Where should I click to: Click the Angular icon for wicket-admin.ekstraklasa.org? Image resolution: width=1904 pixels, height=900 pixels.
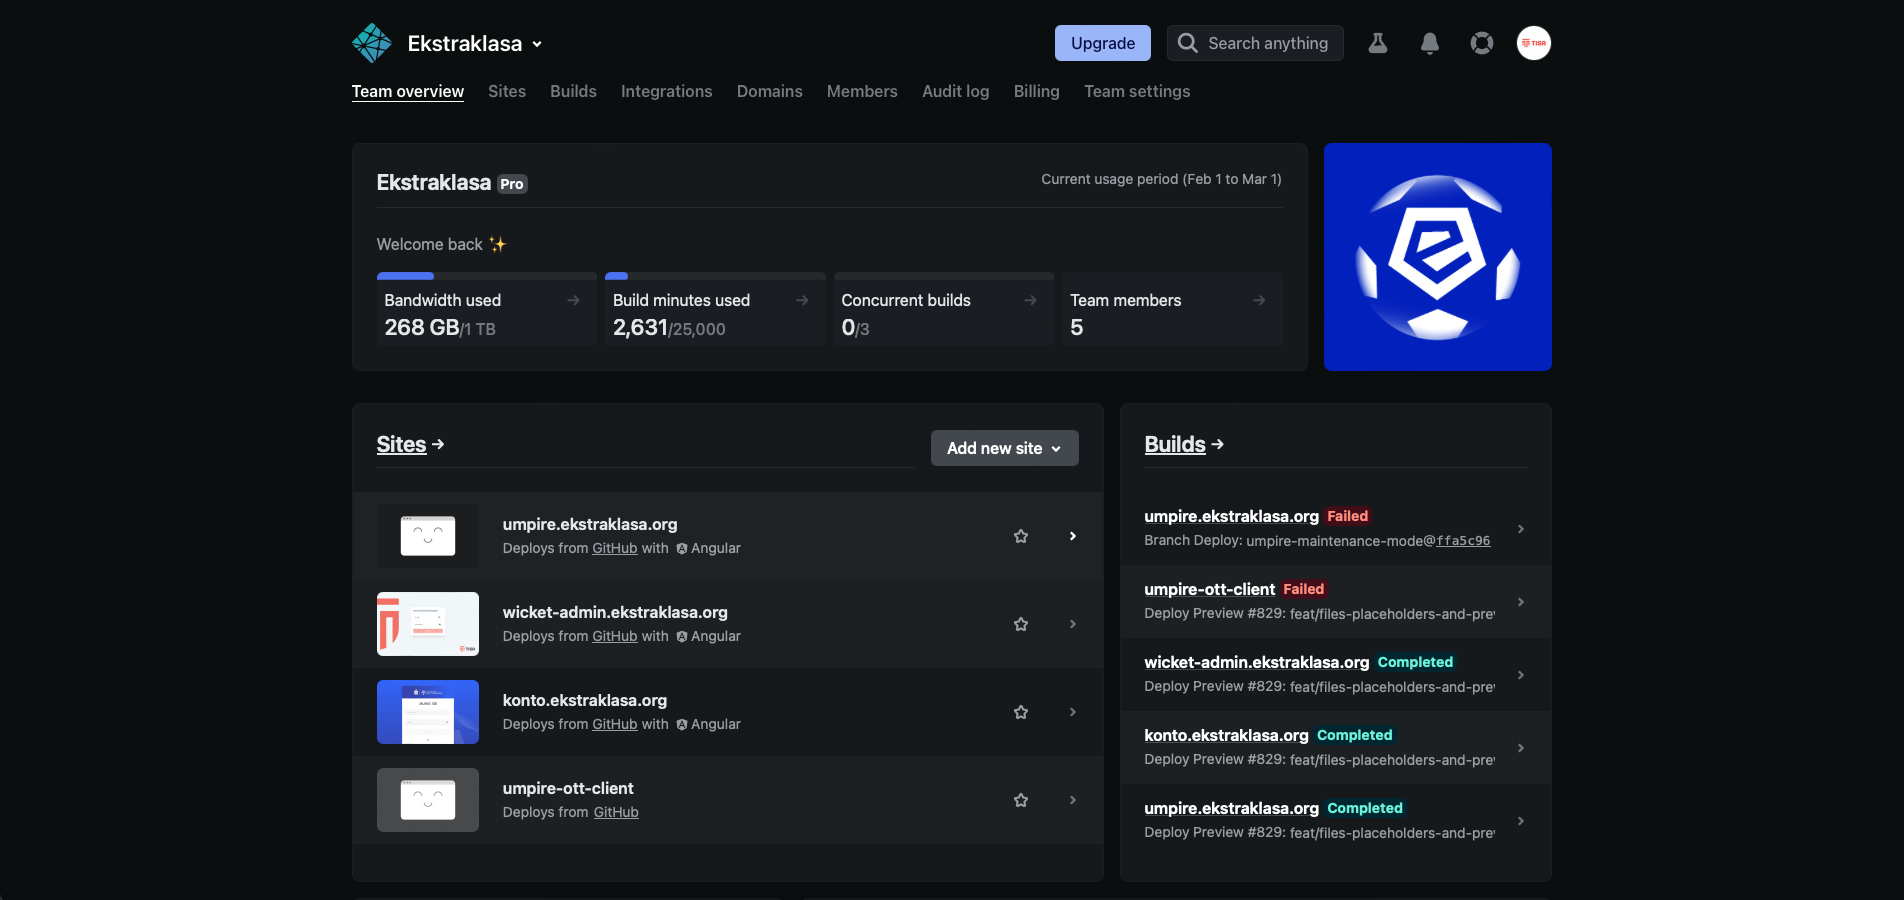682,637
